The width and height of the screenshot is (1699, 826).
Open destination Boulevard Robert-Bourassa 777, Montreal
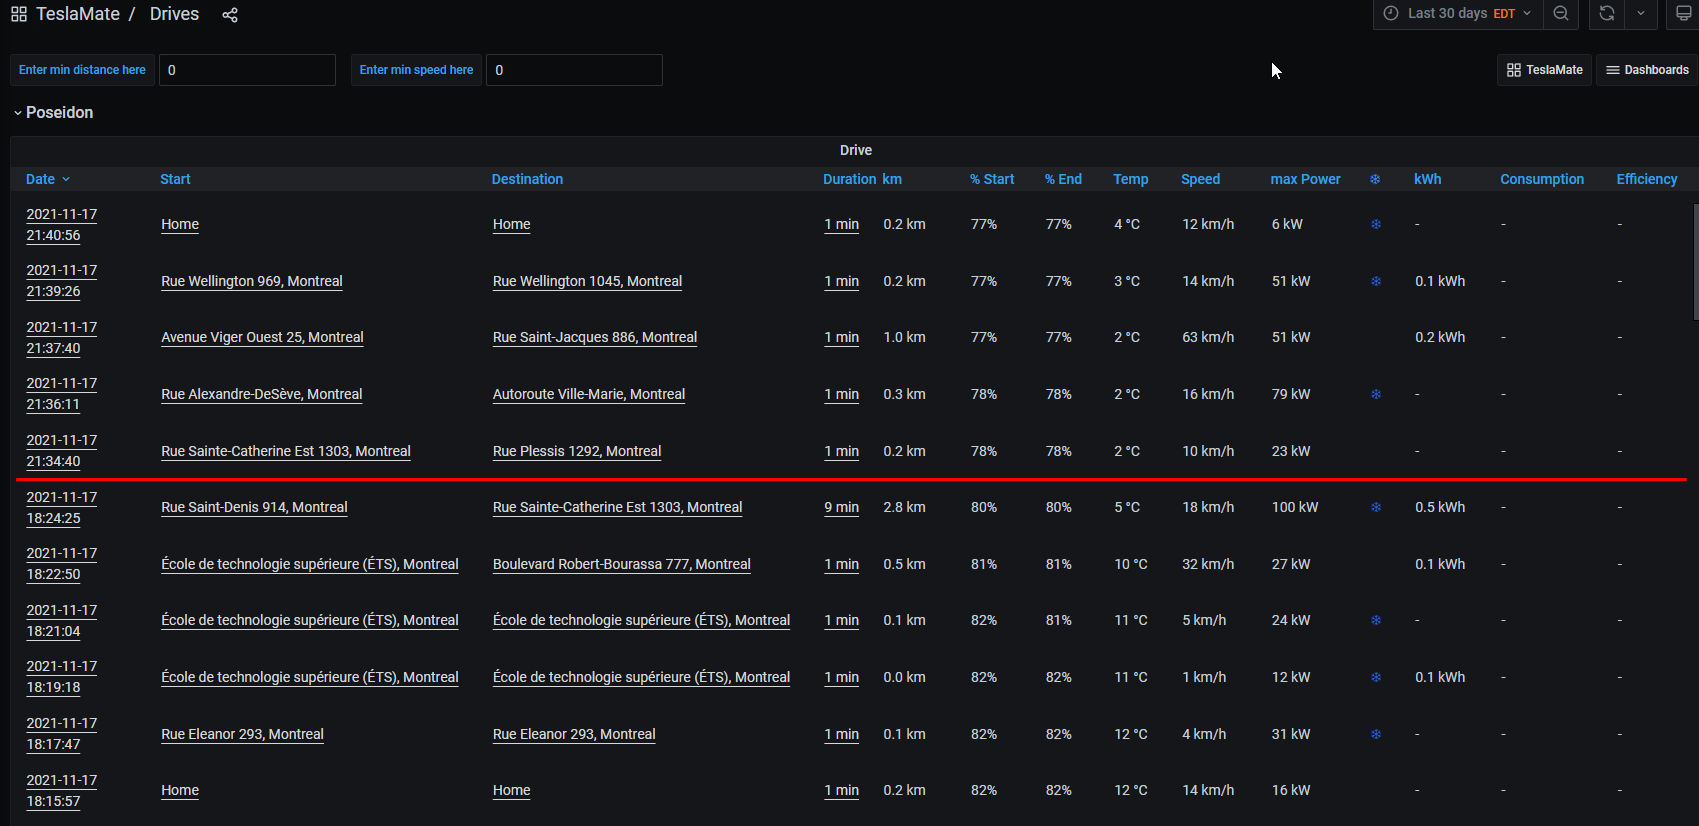click(621, 564)
